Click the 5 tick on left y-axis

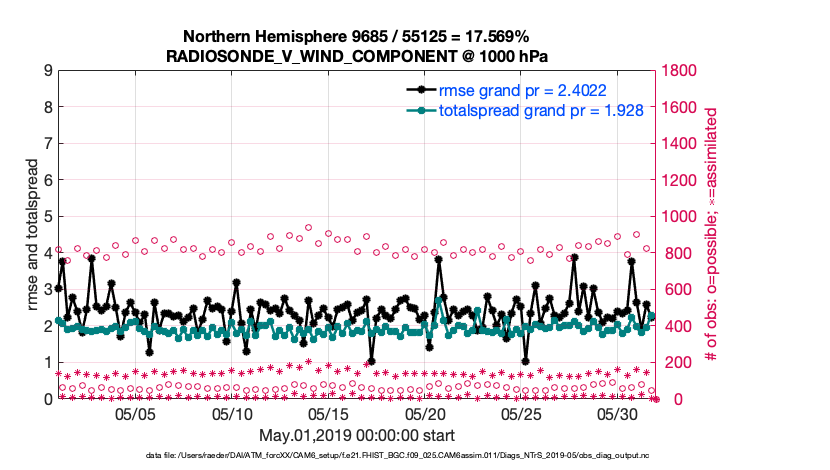(48, 217)
